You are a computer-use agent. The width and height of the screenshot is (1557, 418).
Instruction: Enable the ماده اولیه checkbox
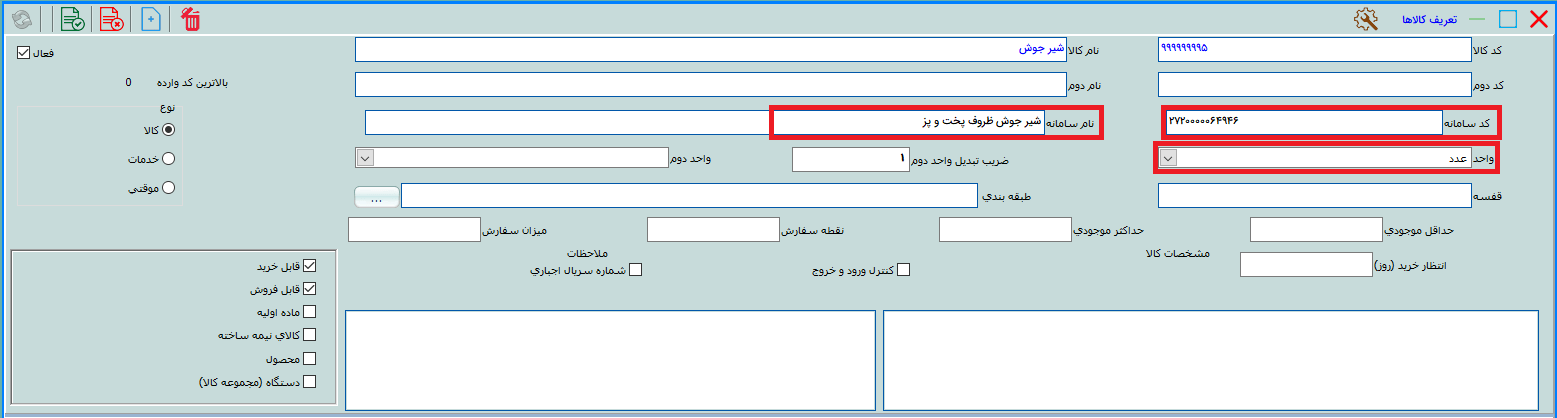click(x=309, y=312)
